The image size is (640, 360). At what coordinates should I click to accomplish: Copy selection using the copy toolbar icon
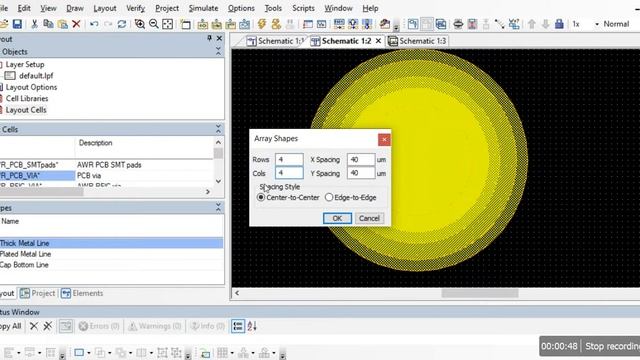click(48, 24)
